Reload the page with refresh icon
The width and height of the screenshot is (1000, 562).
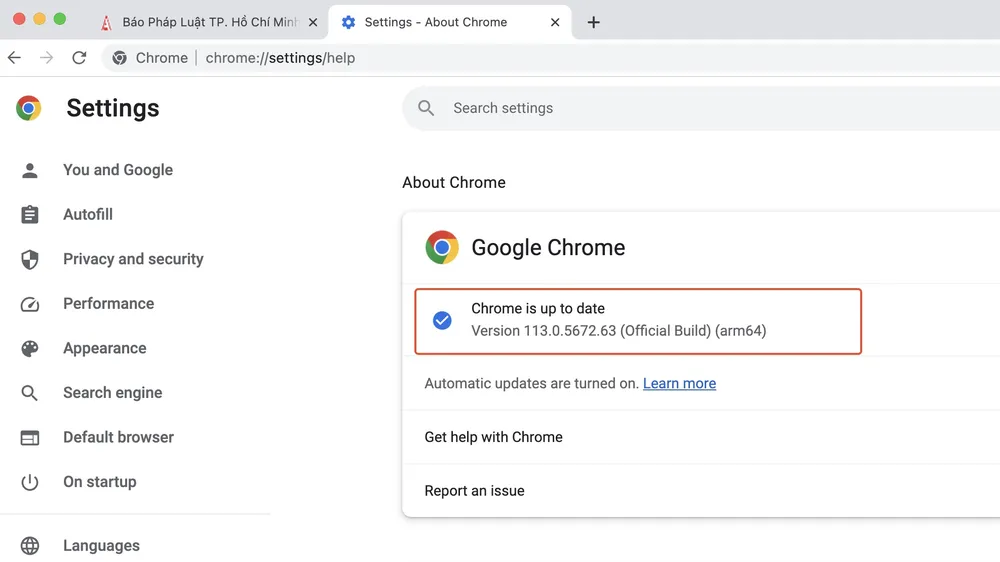79,58
